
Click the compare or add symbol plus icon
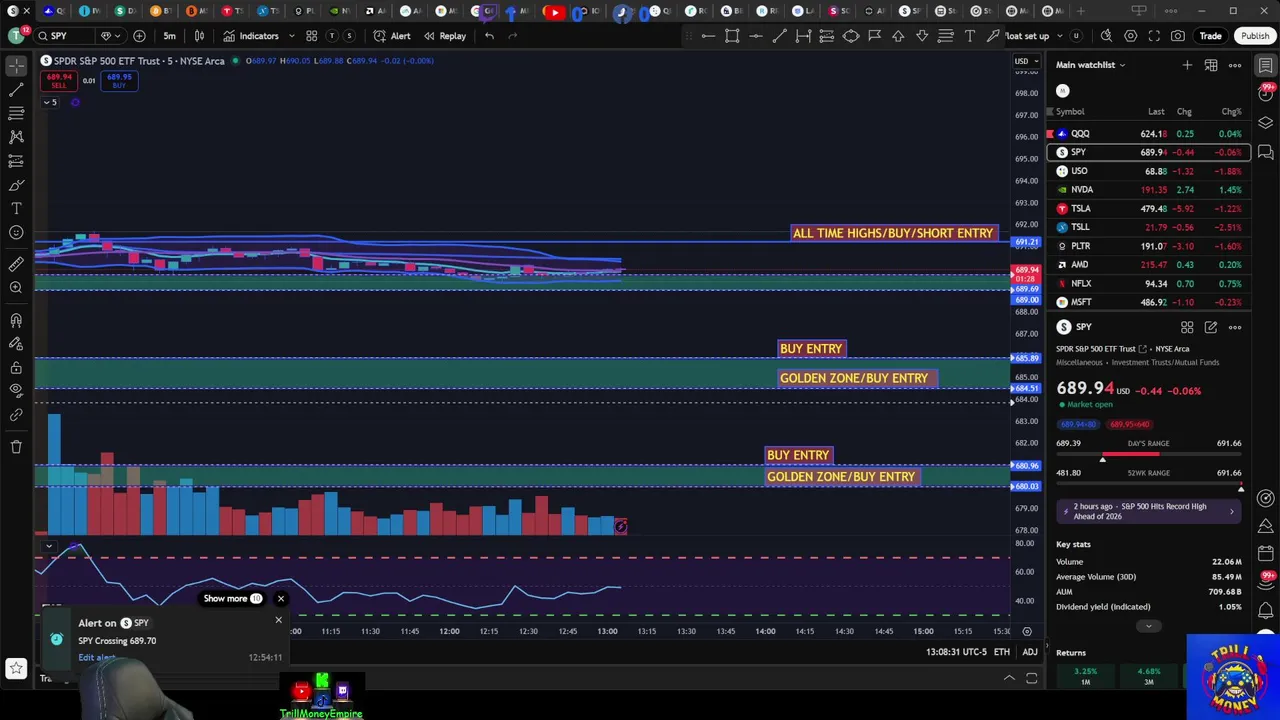pos(139,36)
